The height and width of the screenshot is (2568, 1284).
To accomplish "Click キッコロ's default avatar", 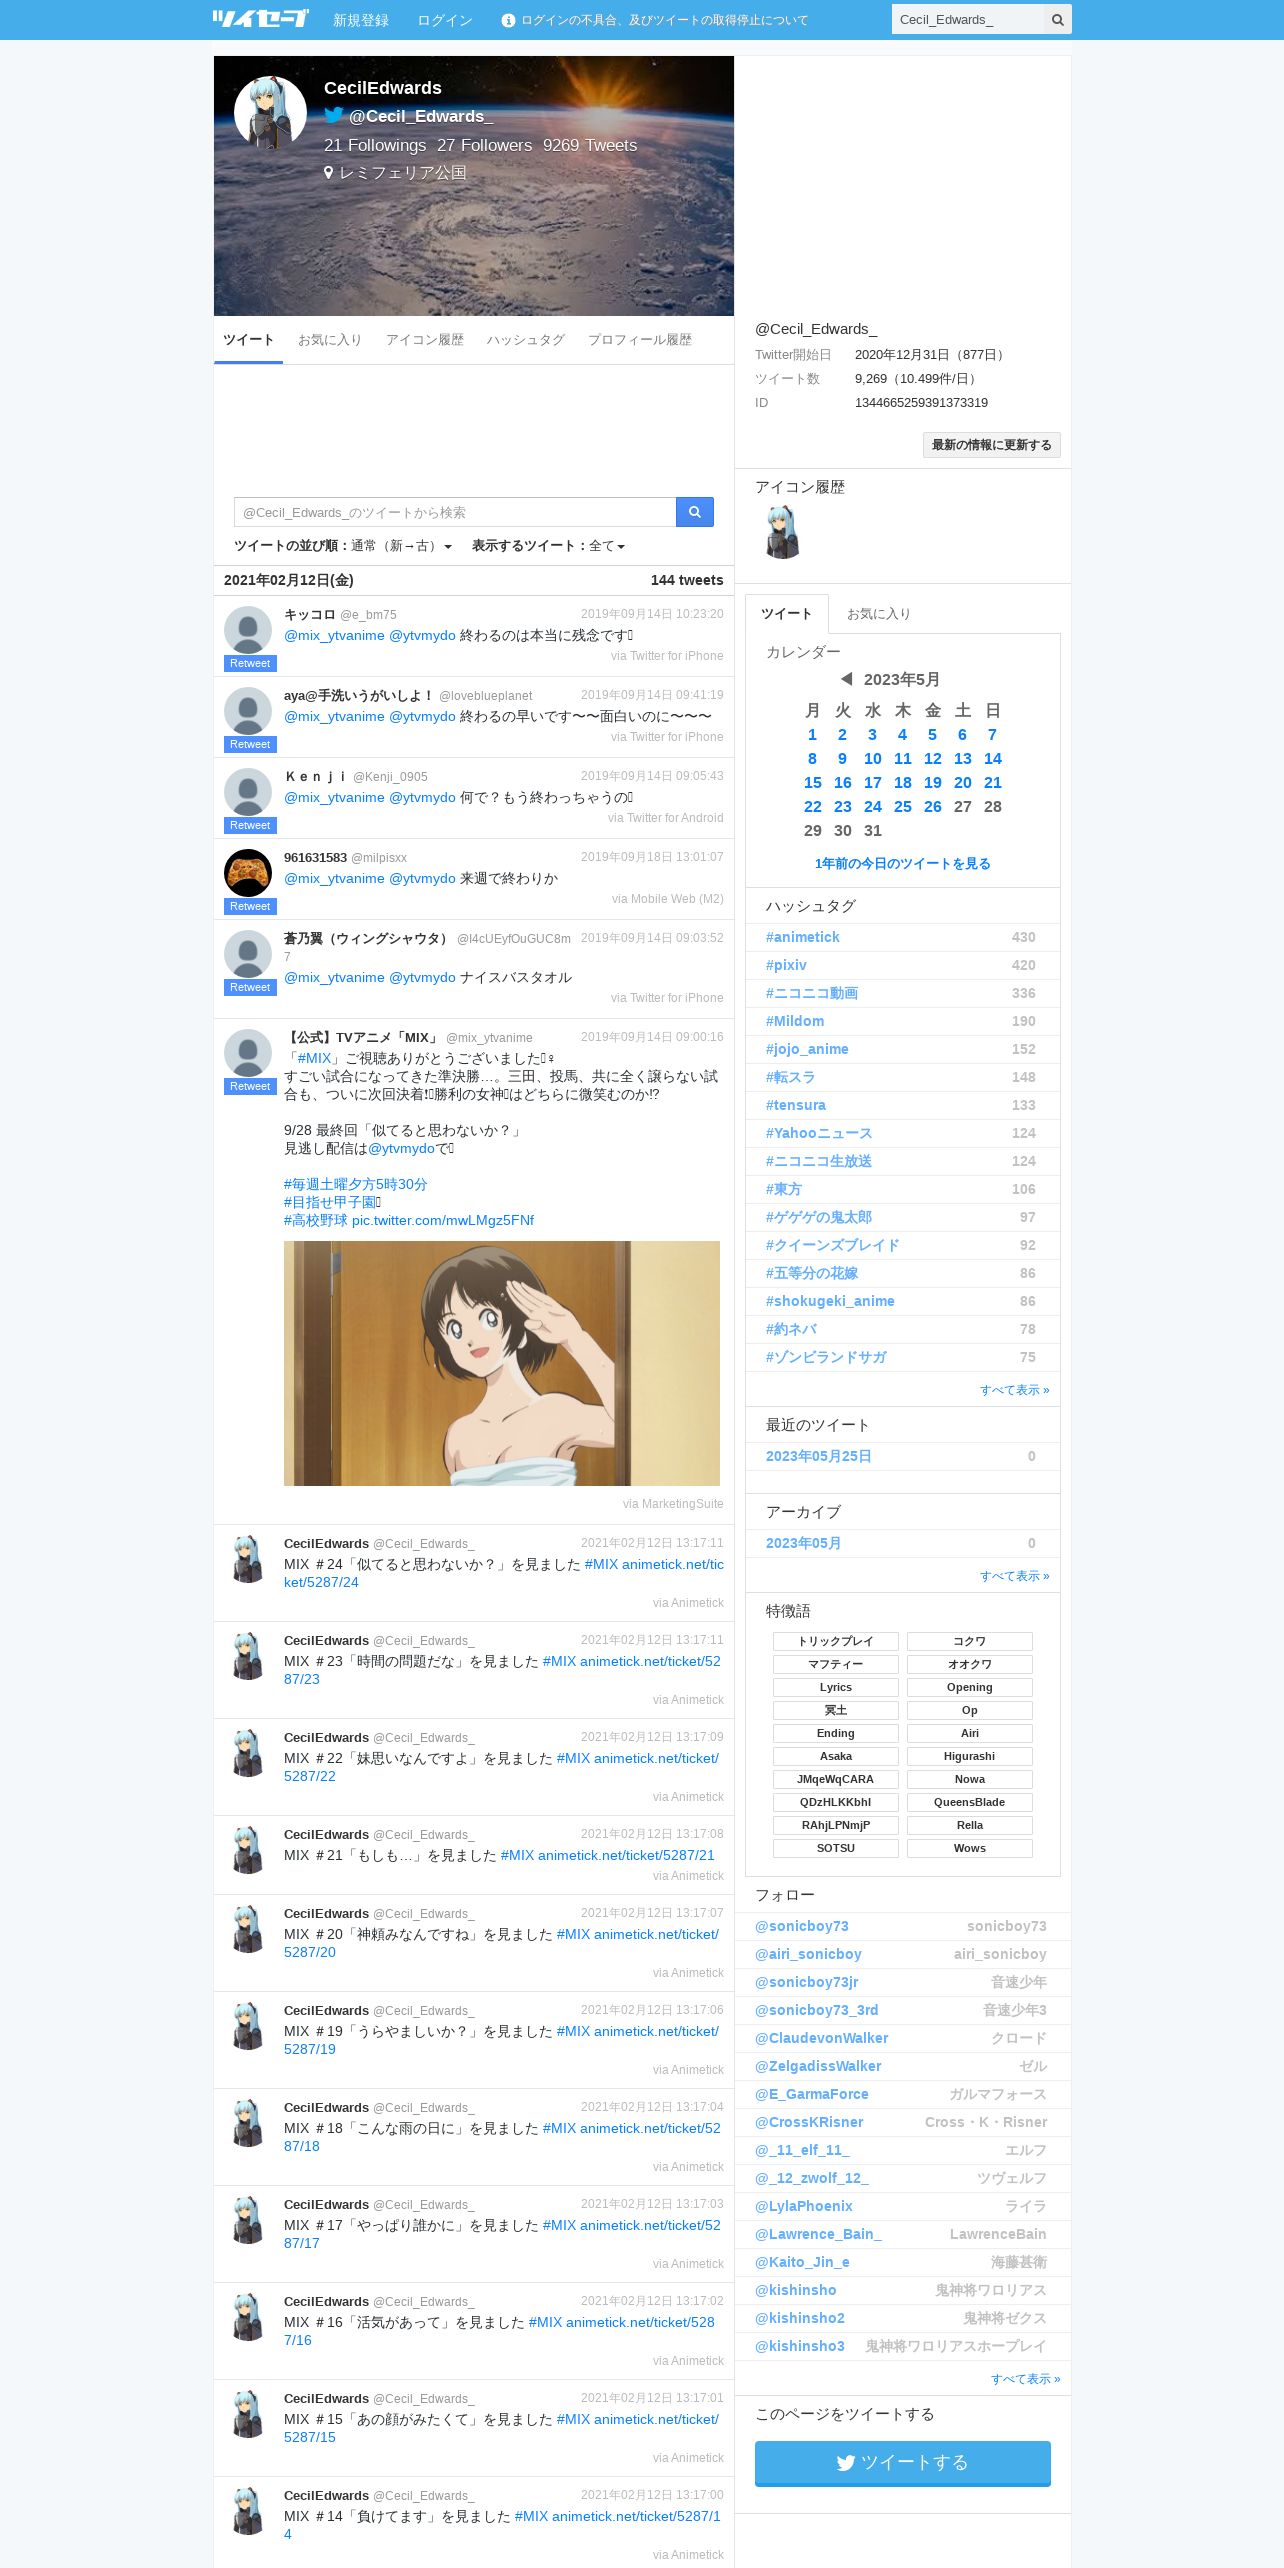I will coord(248,630).
